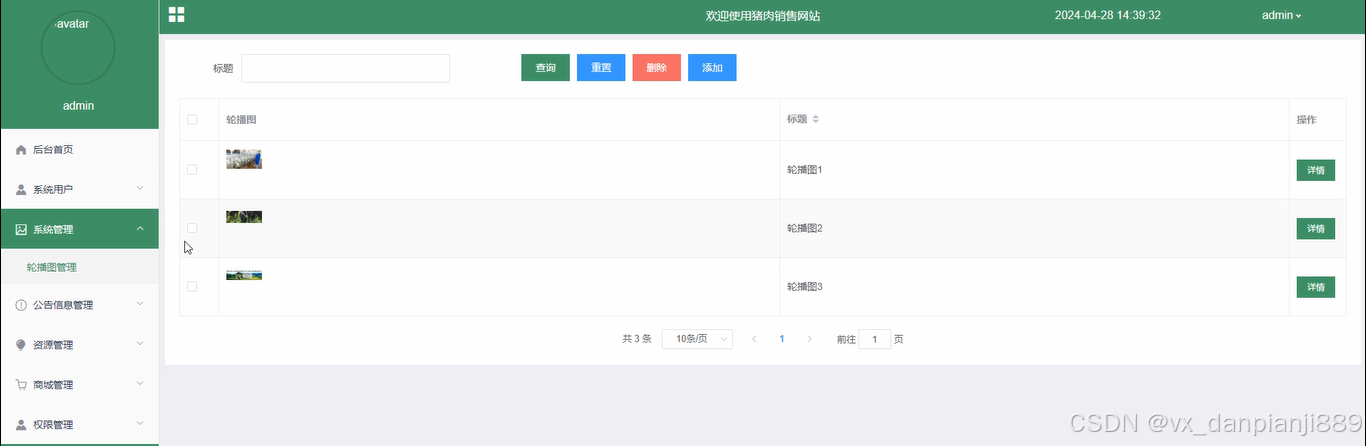
Task: Click the home icon beside 后台首页
Action: 21,150
